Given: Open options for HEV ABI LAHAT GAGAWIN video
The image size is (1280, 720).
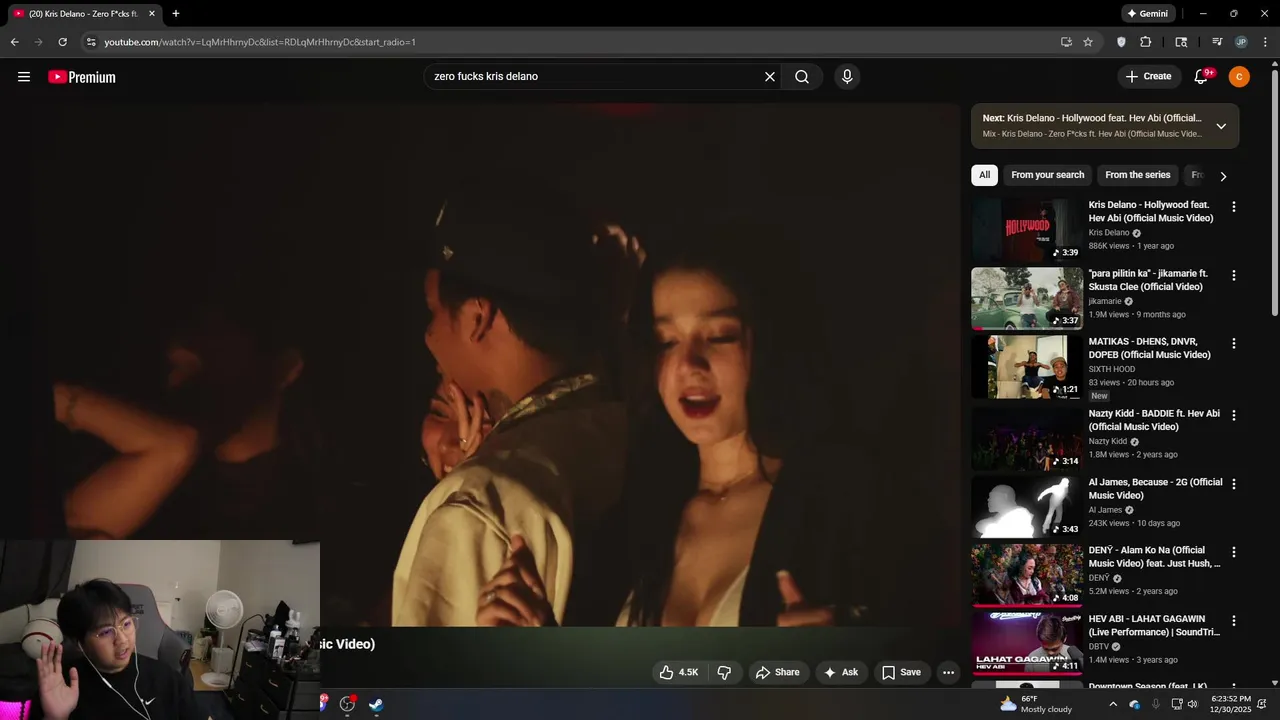Looking at the screenshot, I should click(1234, 621).
